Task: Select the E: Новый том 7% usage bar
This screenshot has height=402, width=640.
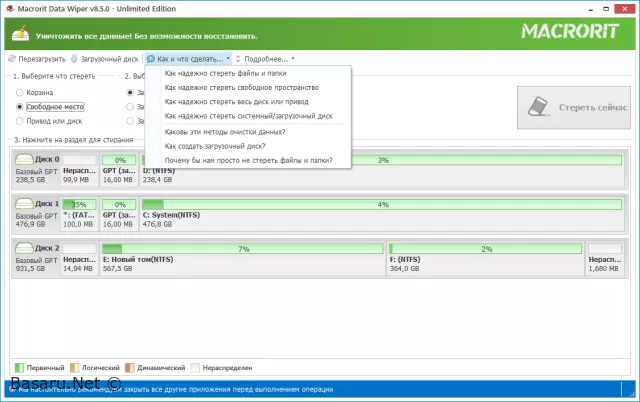Action: (x=242, y=249)
